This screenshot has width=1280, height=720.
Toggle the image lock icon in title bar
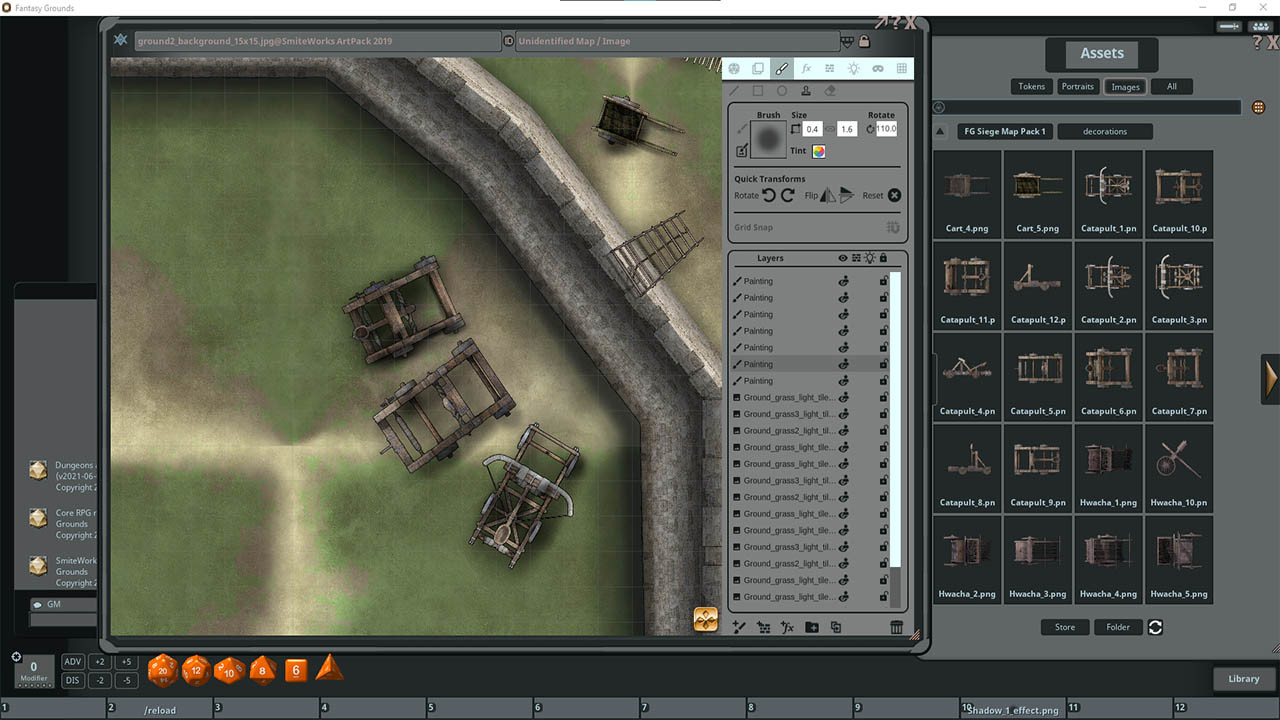[x=864, y=41]
